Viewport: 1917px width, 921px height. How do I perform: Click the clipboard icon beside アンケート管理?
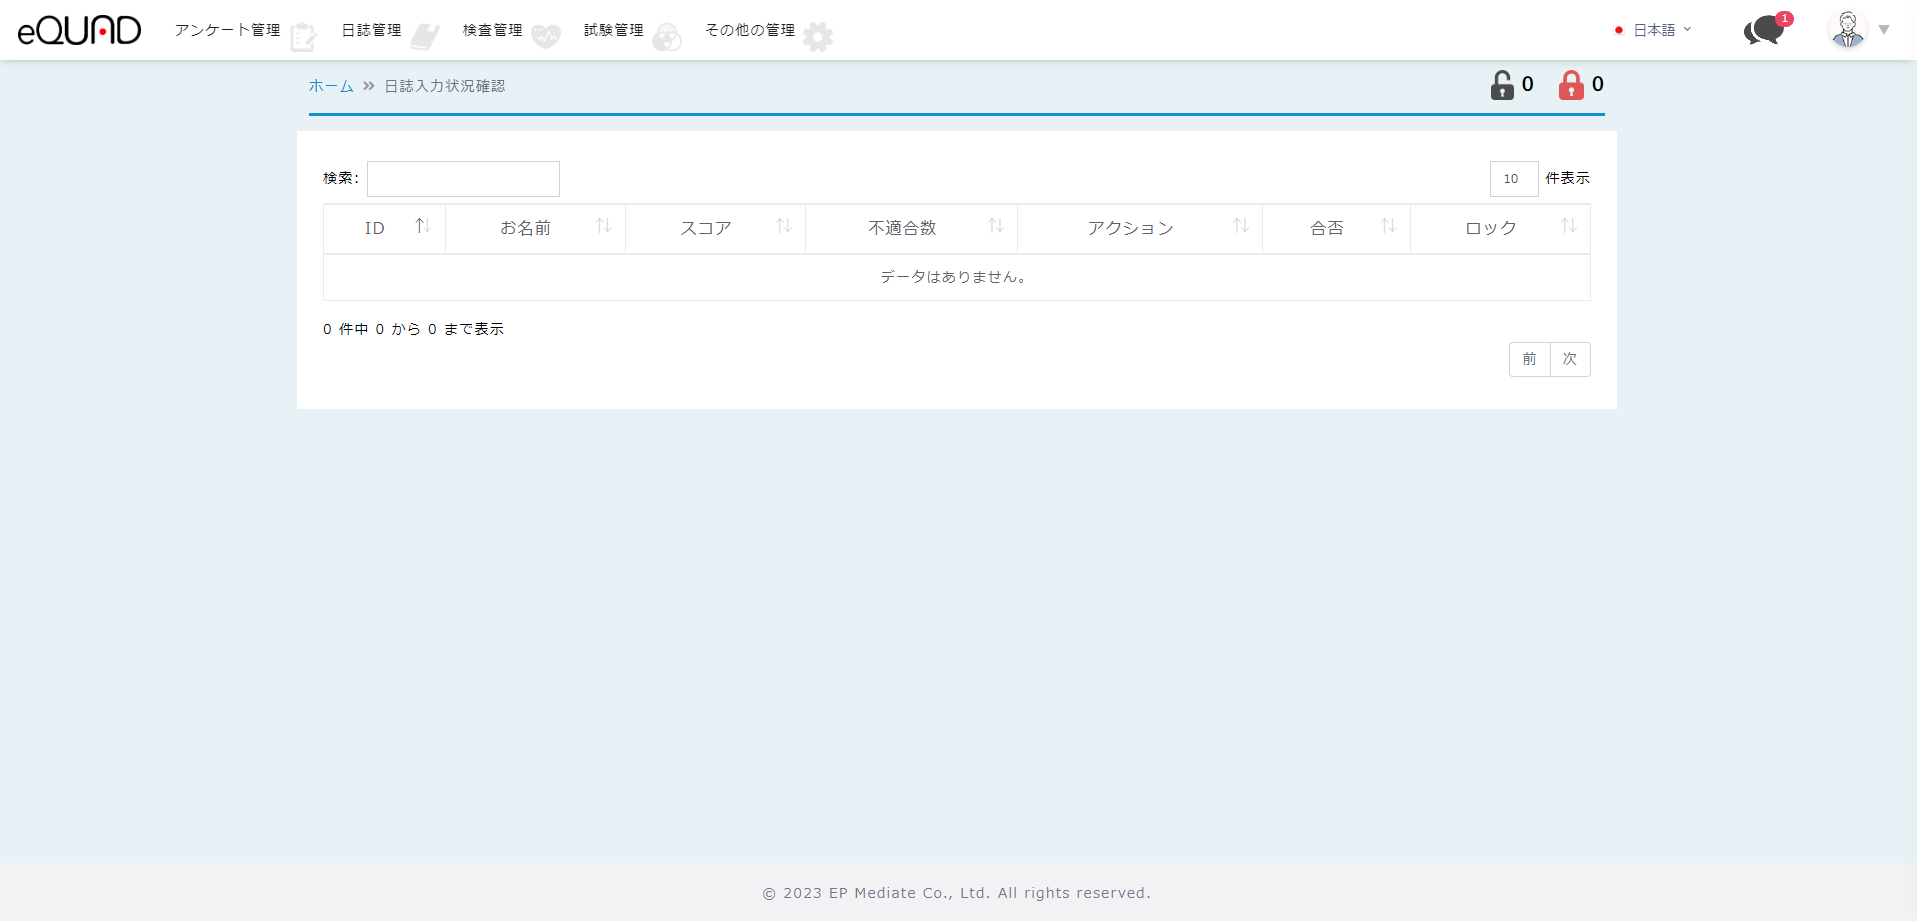pyautogui.click(x=303, y=37)
